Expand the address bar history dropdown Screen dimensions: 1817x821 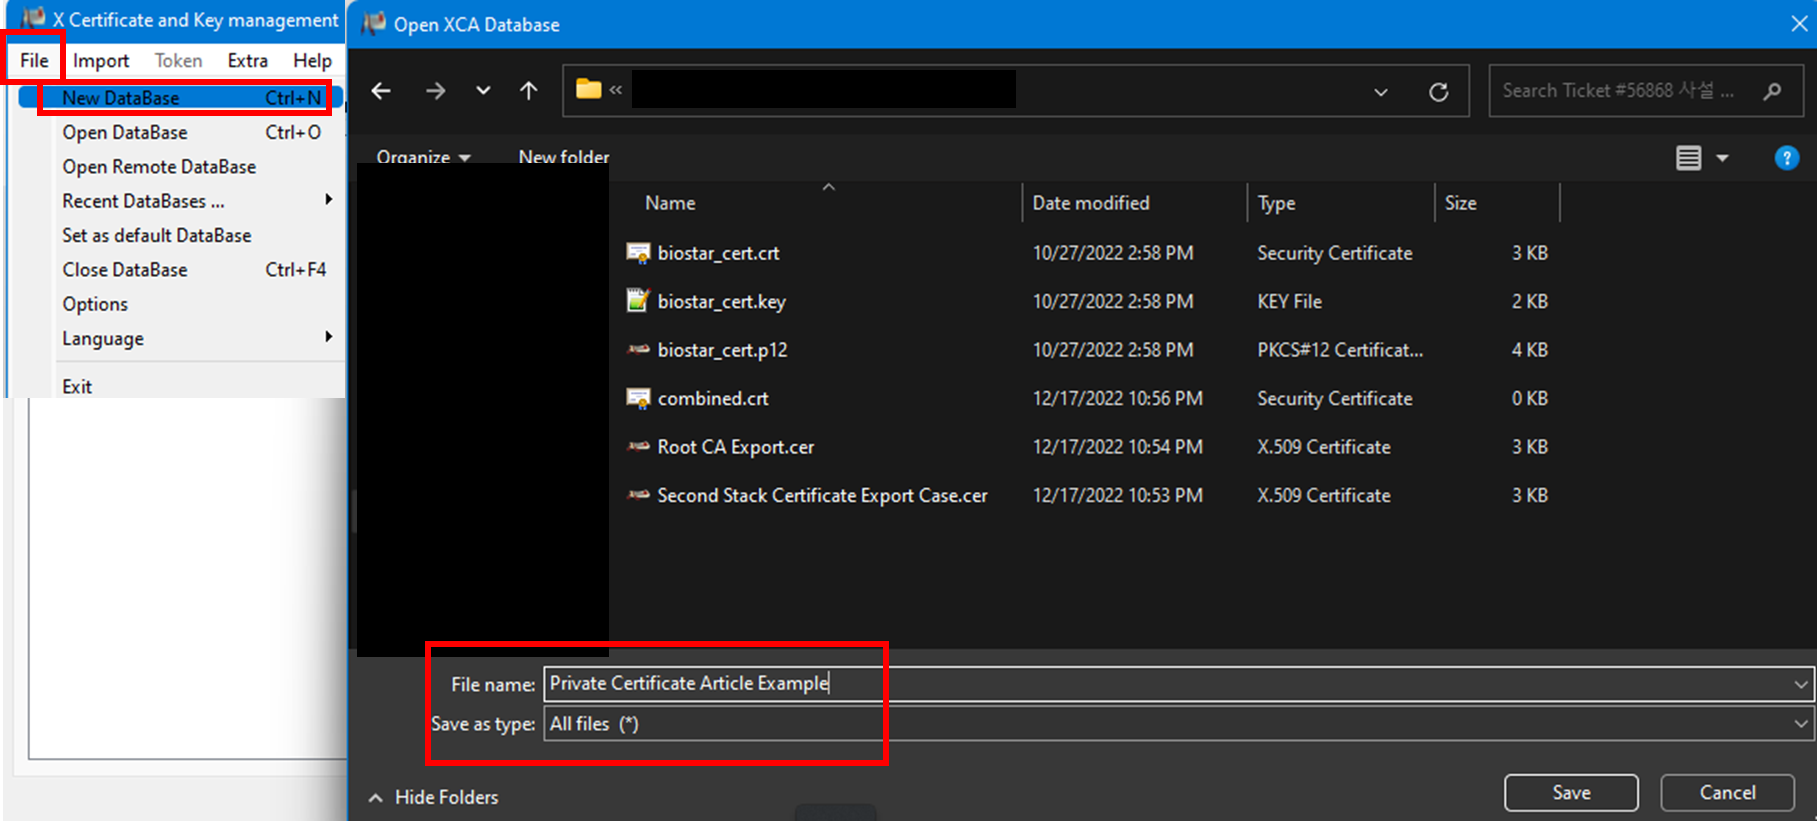coord(1381,92)
